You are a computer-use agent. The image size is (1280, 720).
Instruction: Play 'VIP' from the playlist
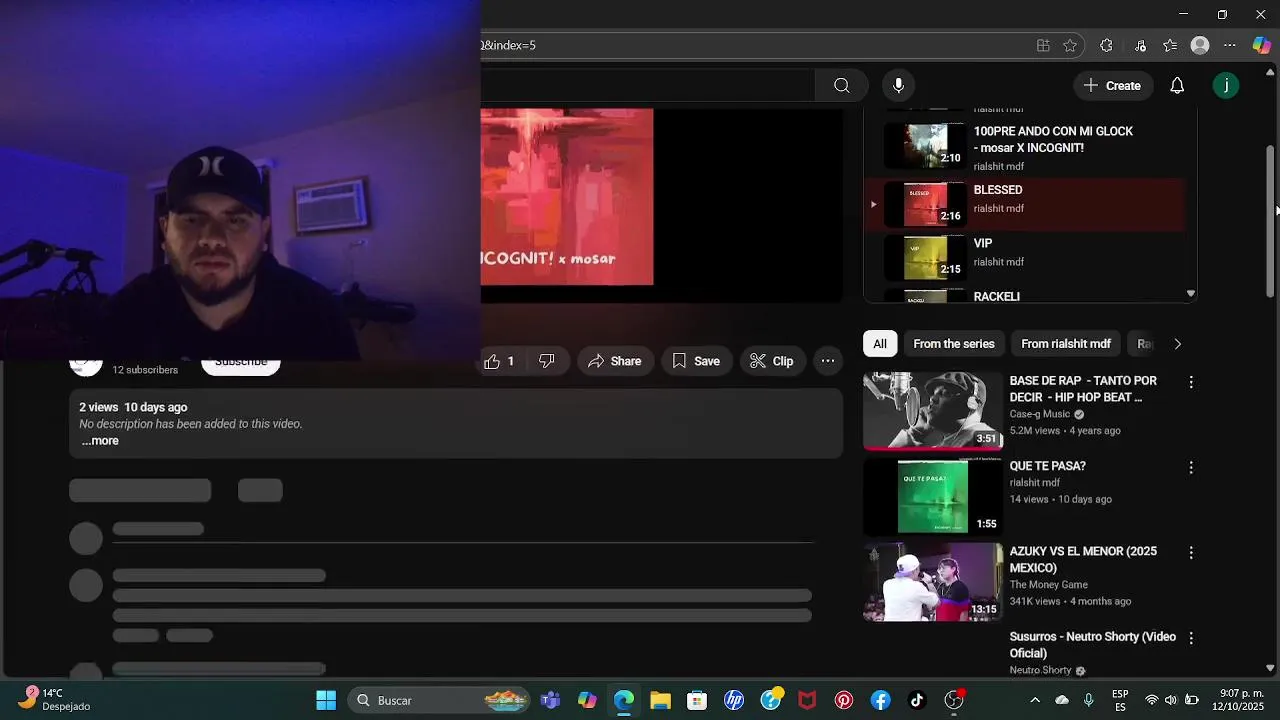point(1025,258)
